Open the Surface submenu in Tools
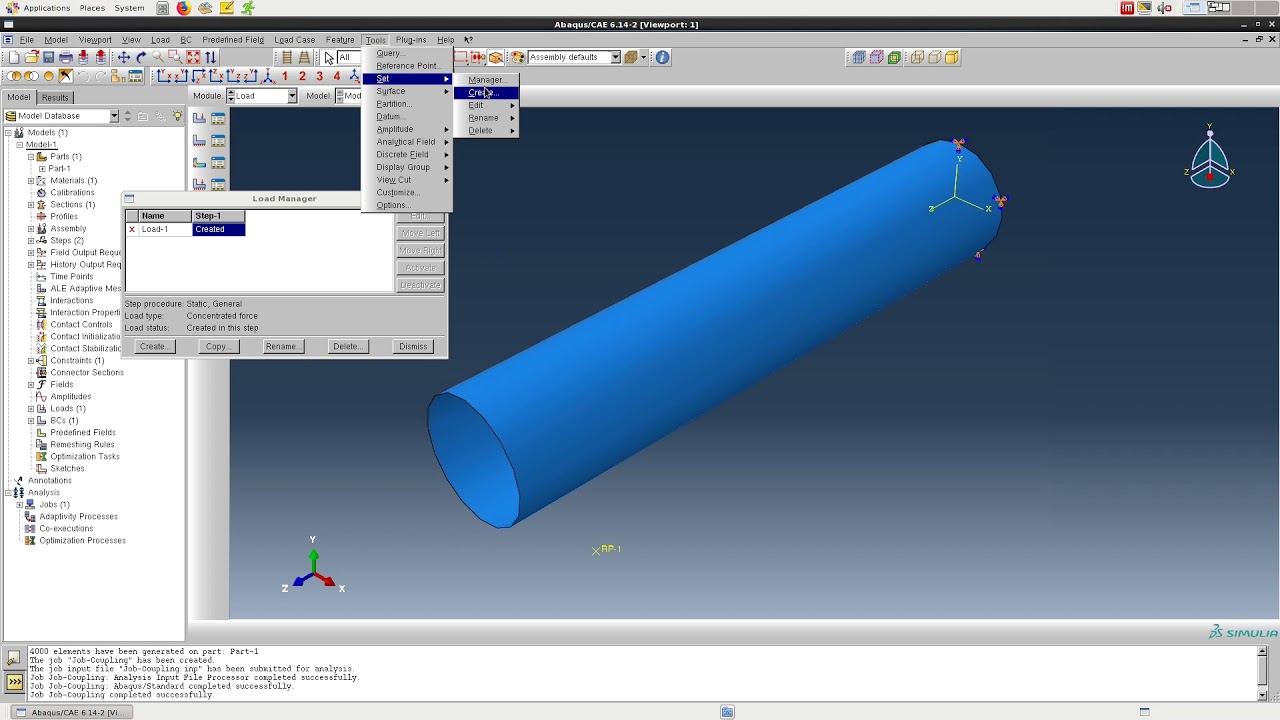The image size is (1280, 720). click(407, 91)
